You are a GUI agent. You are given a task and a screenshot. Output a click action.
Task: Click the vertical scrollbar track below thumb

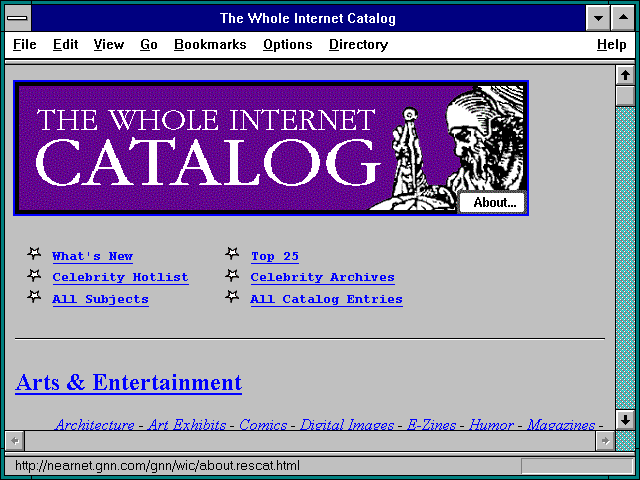point(625,258)
